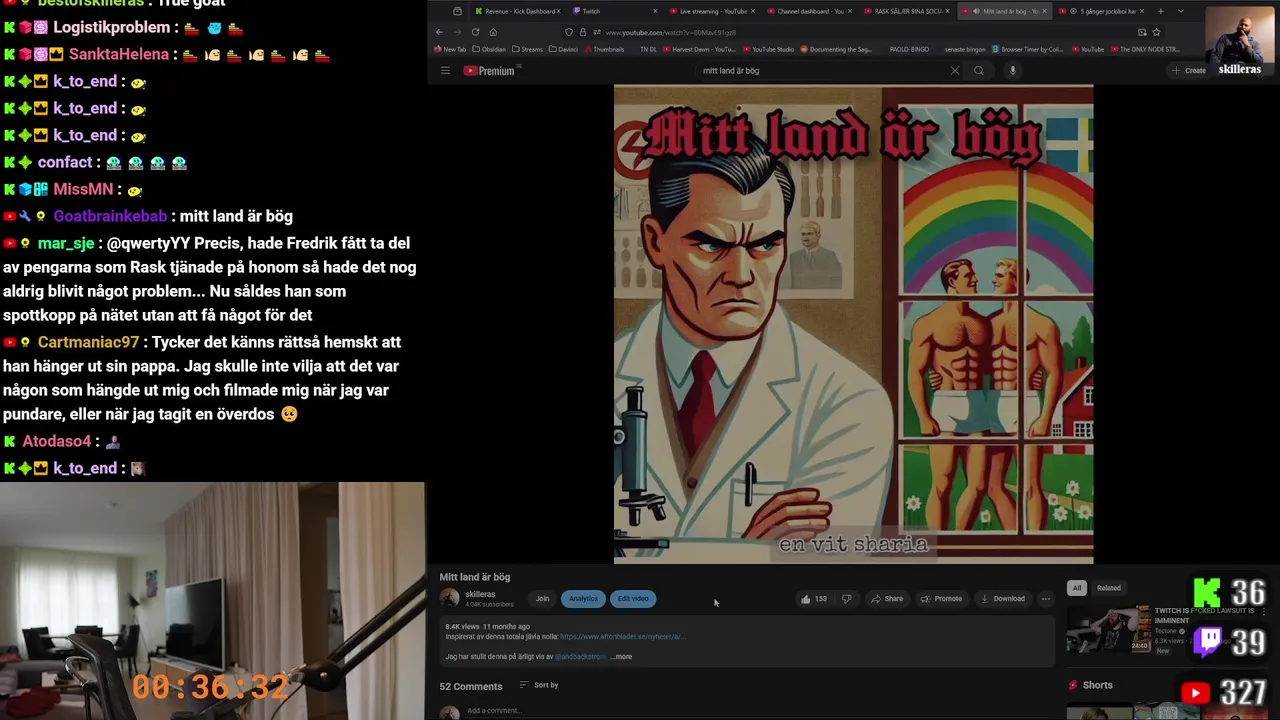Open the PAOLO-BINGO bookmark

910,49
